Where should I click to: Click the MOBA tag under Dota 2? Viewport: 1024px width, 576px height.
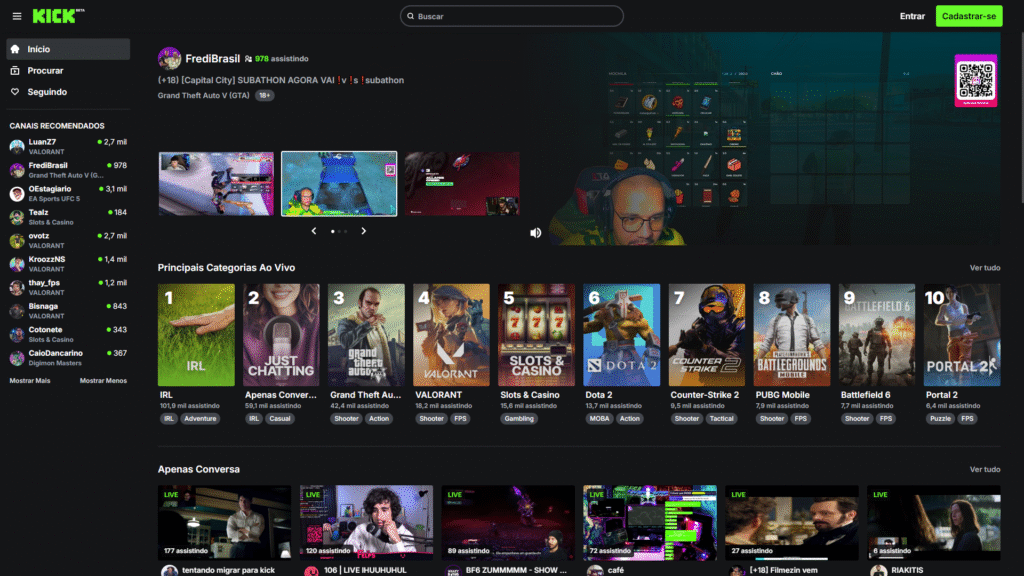599,419
